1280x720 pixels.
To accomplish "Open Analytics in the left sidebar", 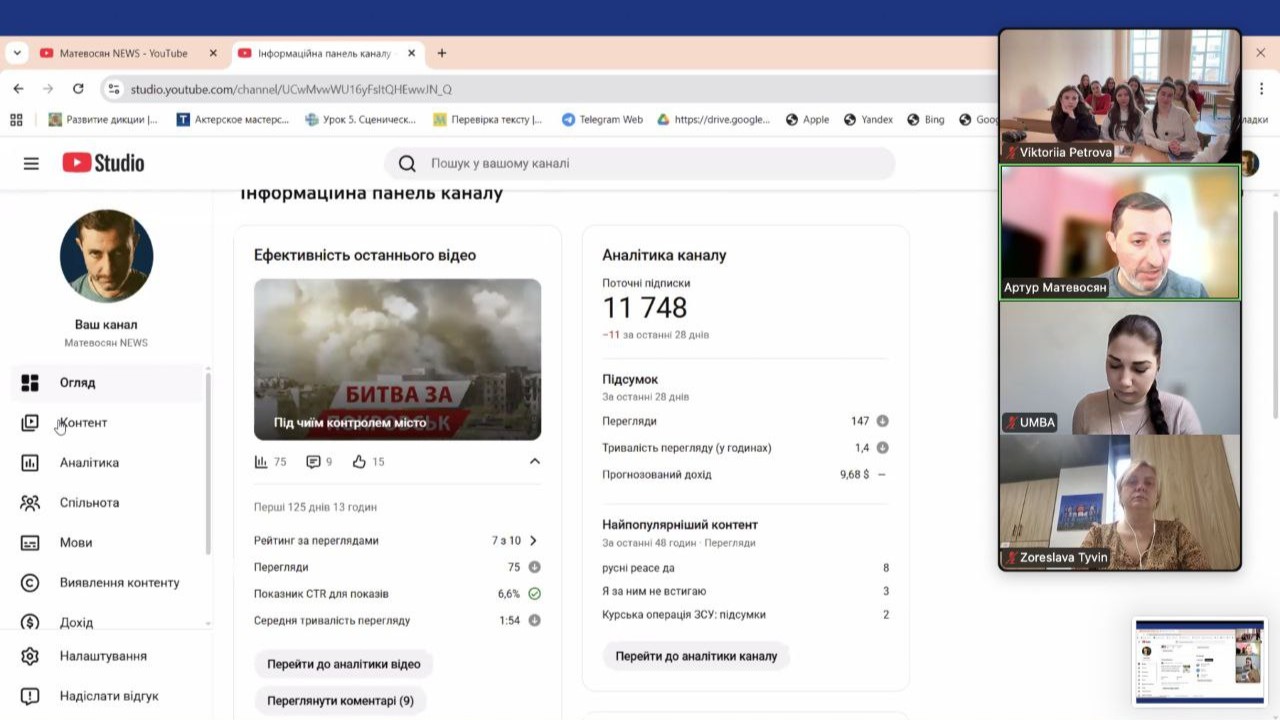I will click(89, 463).
